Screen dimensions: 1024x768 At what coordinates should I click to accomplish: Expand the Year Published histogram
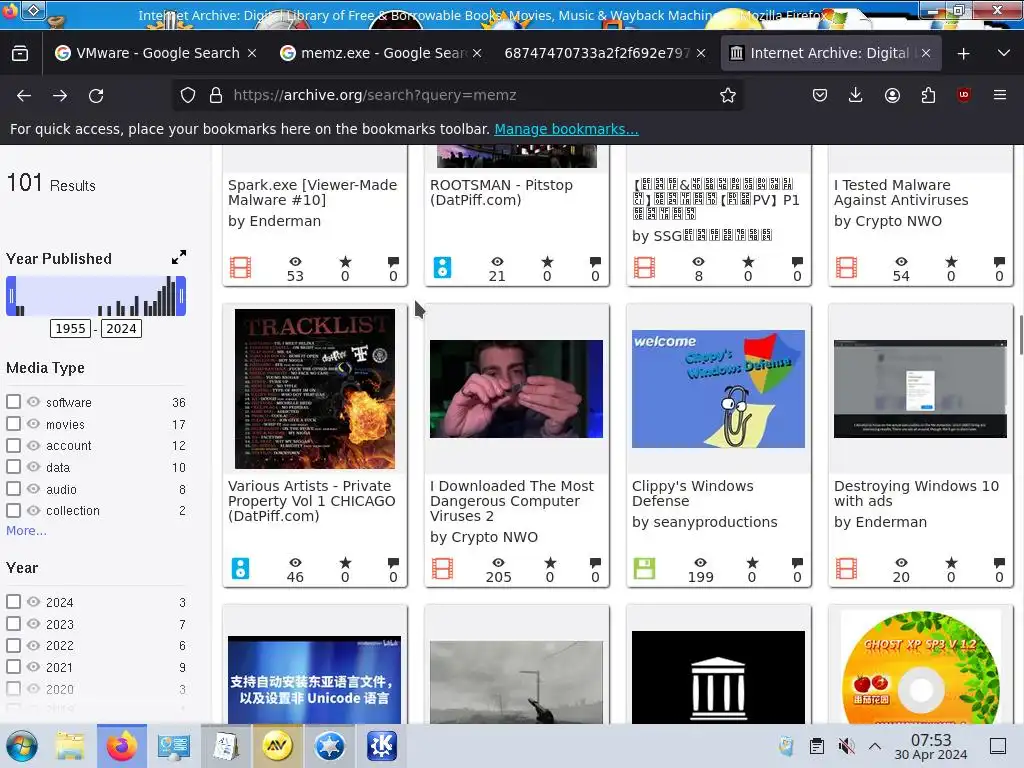(178, 257)
